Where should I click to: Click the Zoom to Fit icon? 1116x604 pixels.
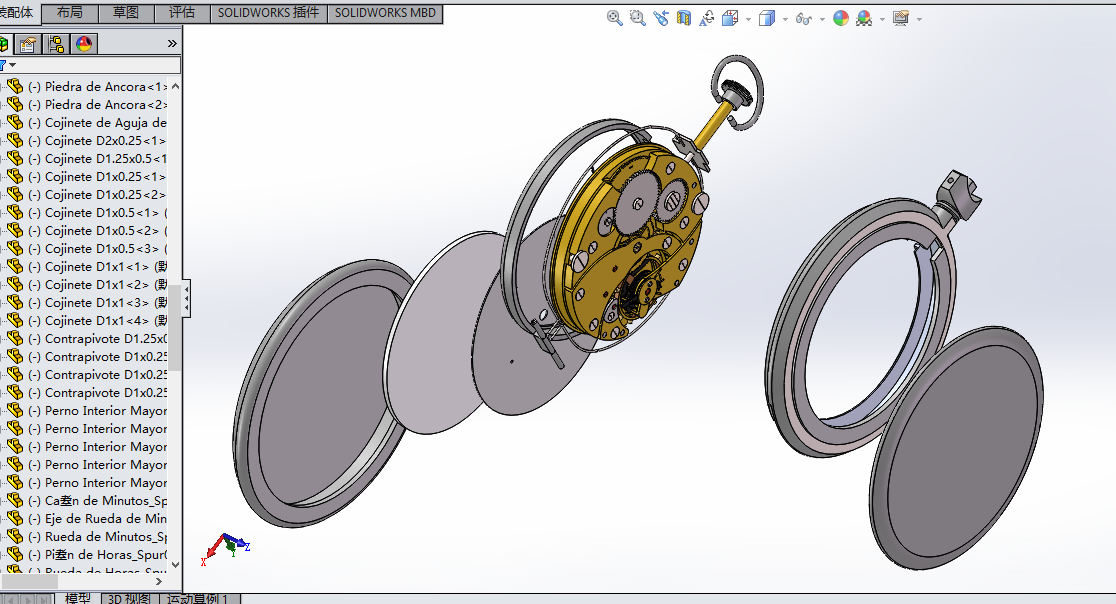[614, 18]
